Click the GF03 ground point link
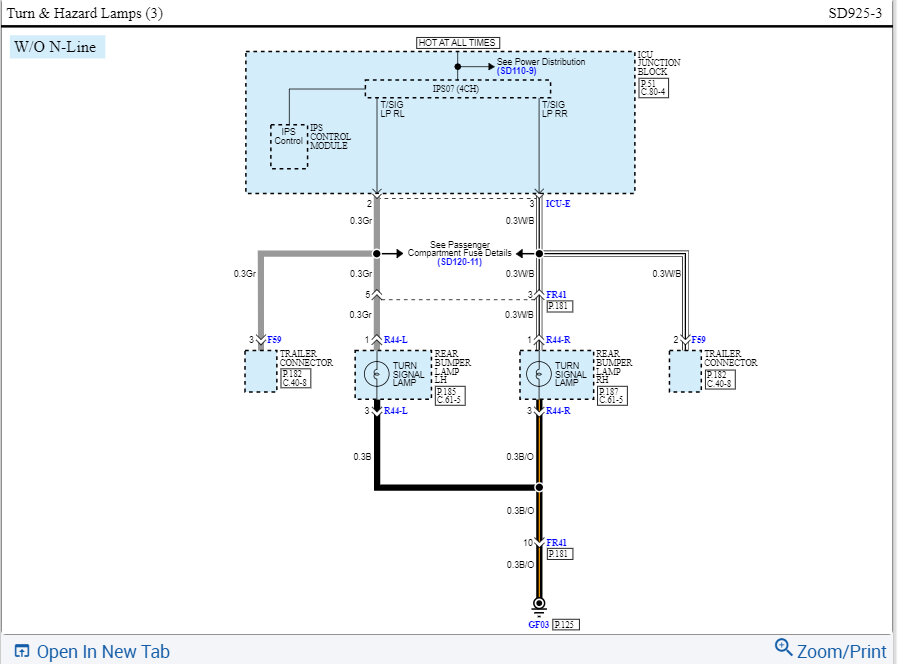Image resolution: width=910 pixels, height=664 pixels. point(539,625)
